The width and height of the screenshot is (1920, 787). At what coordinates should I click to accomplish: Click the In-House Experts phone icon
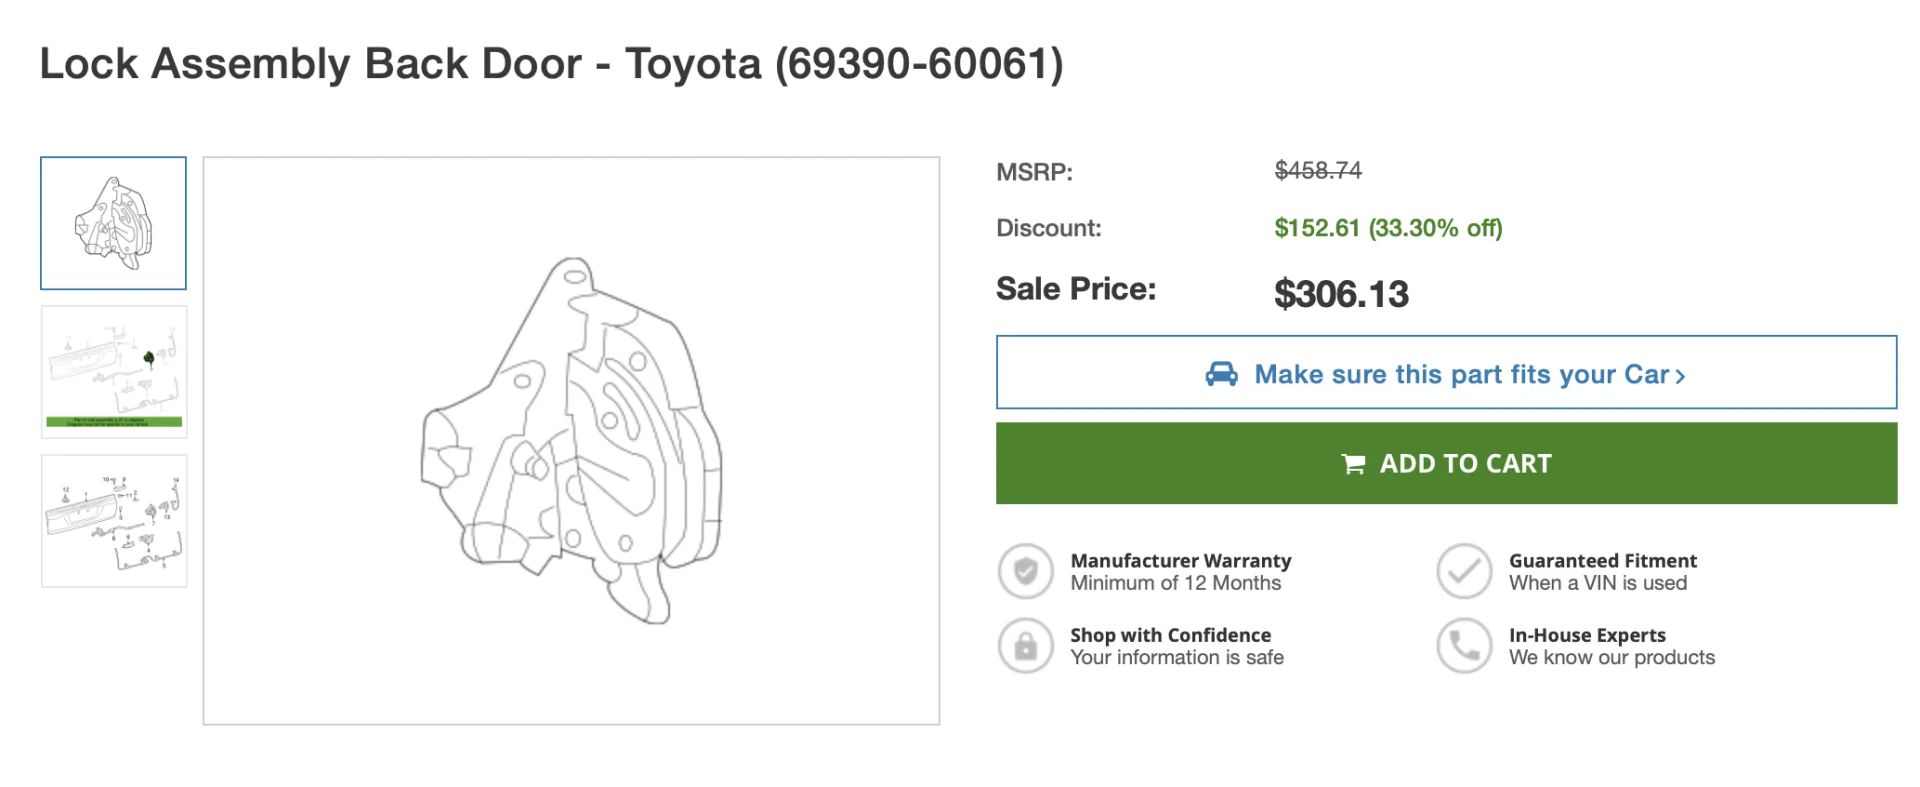coord(1464,646)
